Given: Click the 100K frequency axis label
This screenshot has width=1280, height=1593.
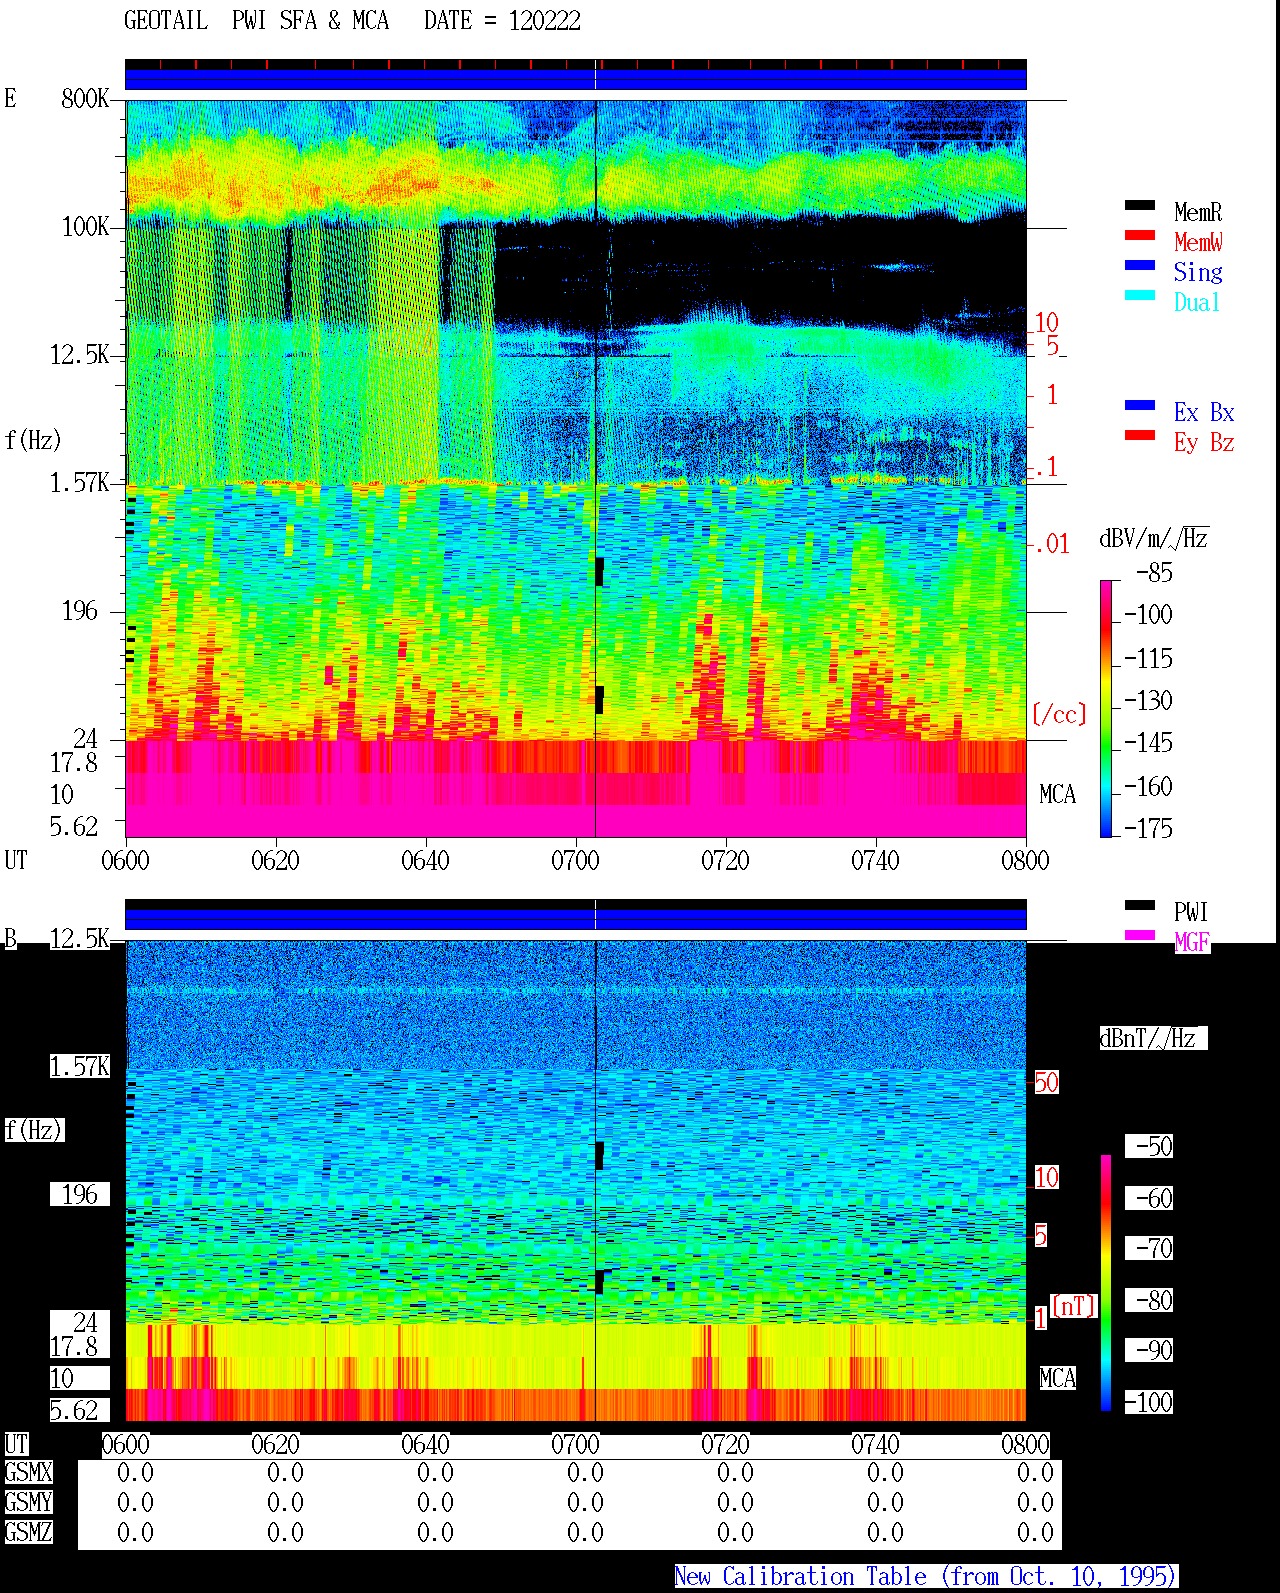Looking at the screenshot, I should [x=85, y=227].
